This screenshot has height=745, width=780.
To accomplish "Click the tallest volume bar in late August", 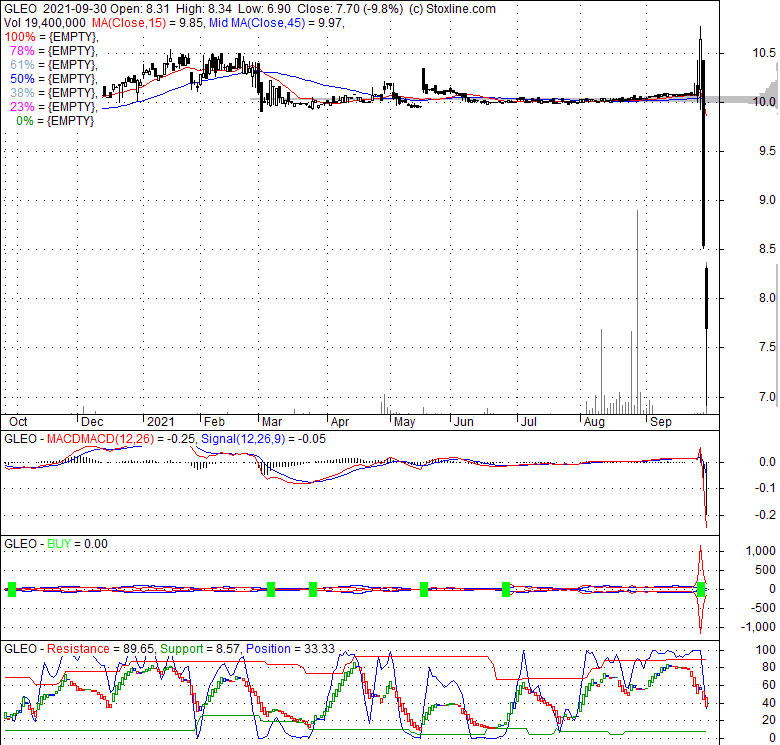I will 637,312.
